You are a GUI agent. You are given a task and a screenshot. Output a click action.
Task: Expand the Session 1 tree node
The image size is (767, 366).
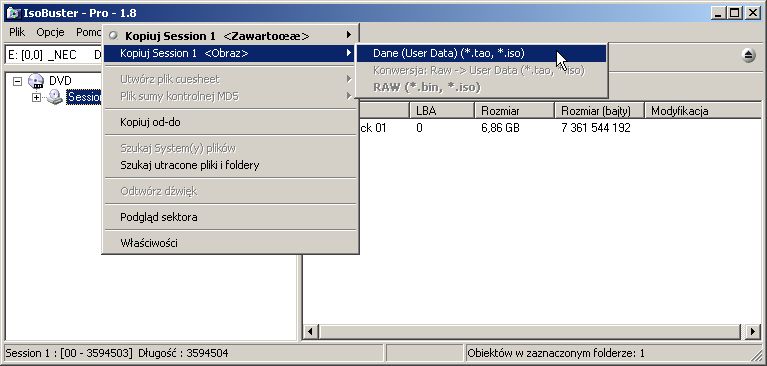point(36,98)
